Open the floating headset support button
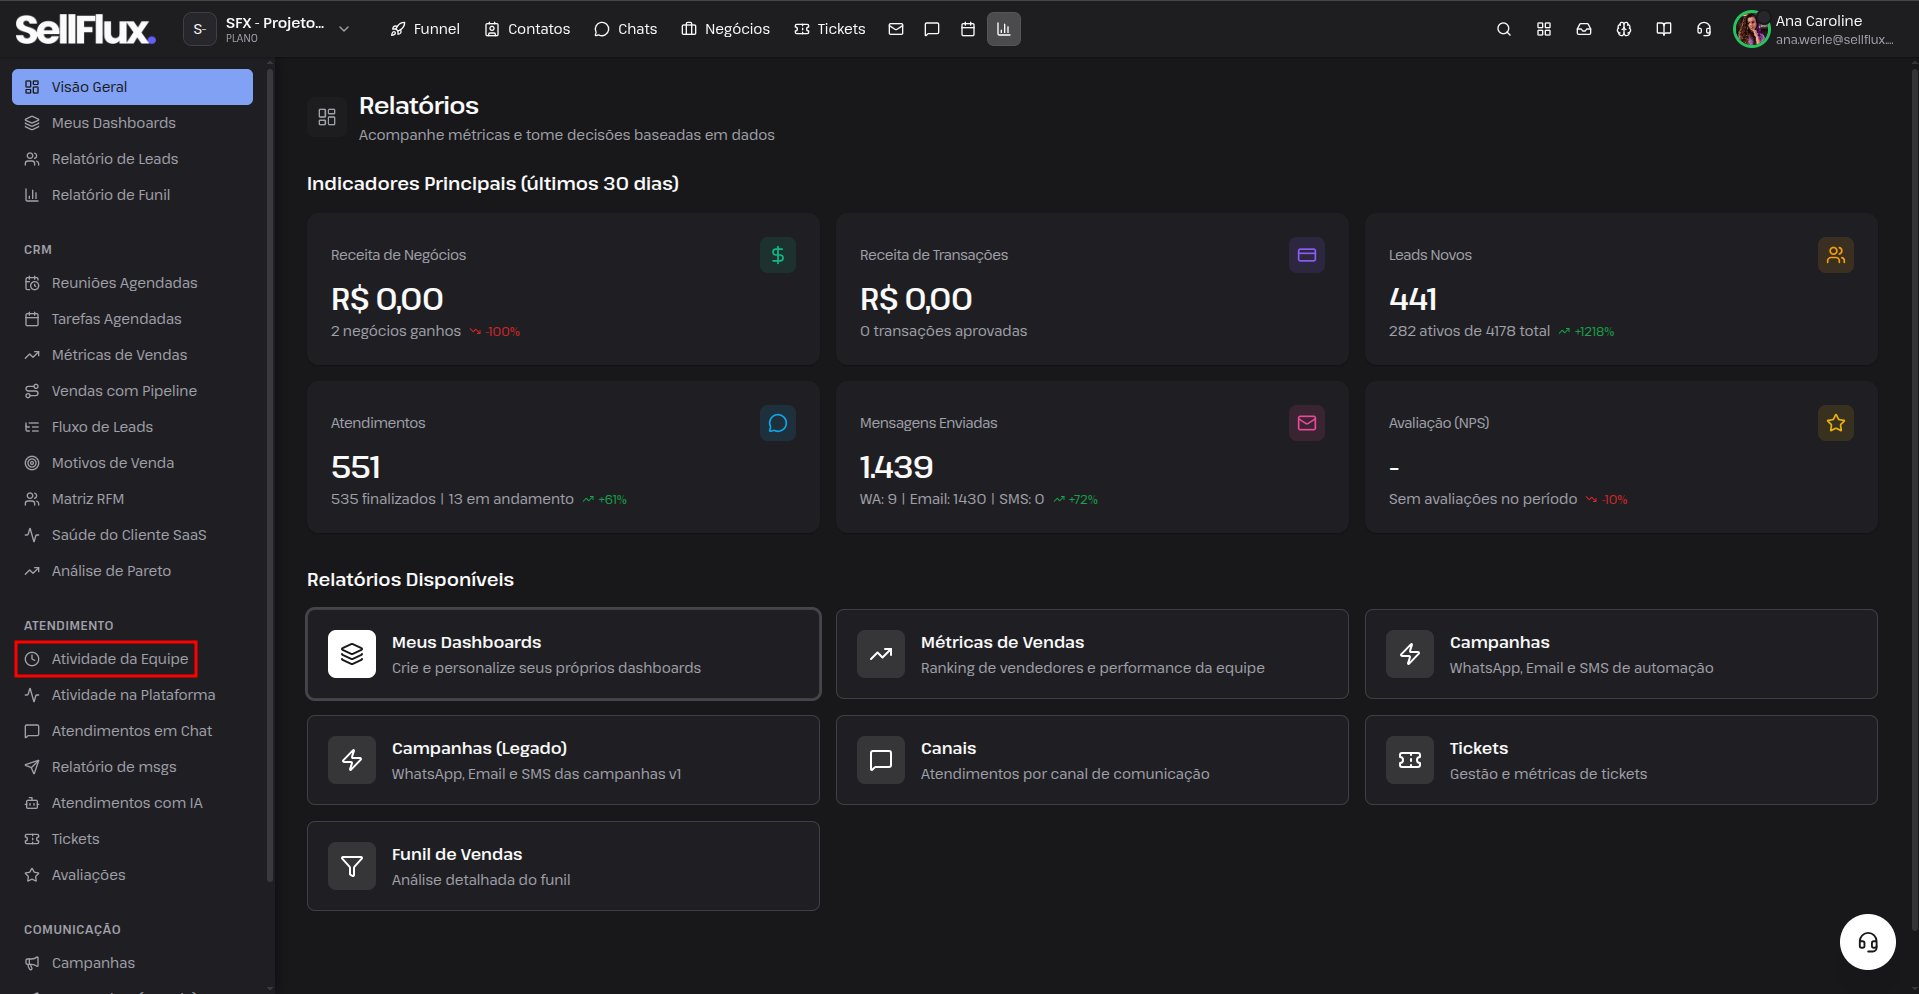This screenshot has width=1919, height=994. click(1868, 942)
